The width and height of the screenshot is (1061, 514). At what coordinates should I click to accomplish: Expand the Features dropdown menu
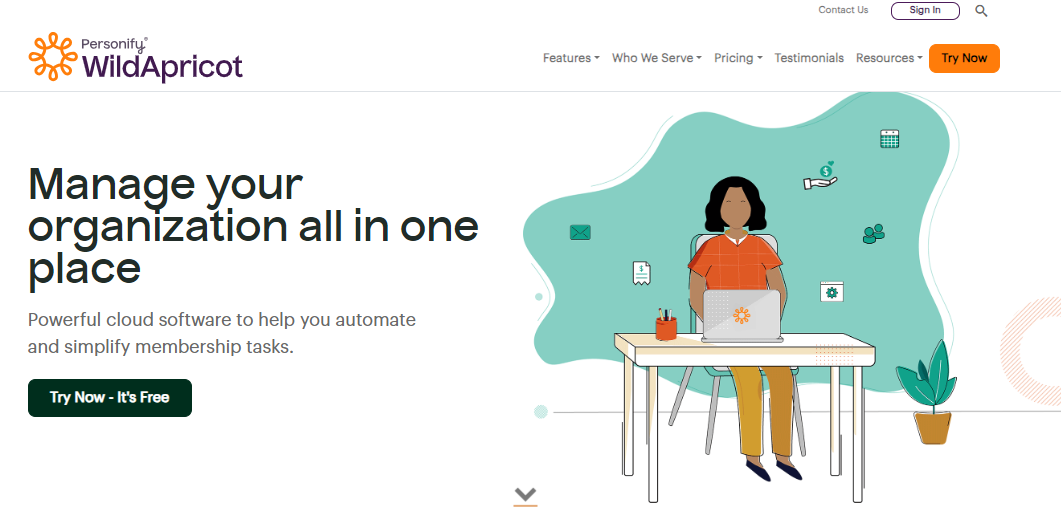coord(571,58)
